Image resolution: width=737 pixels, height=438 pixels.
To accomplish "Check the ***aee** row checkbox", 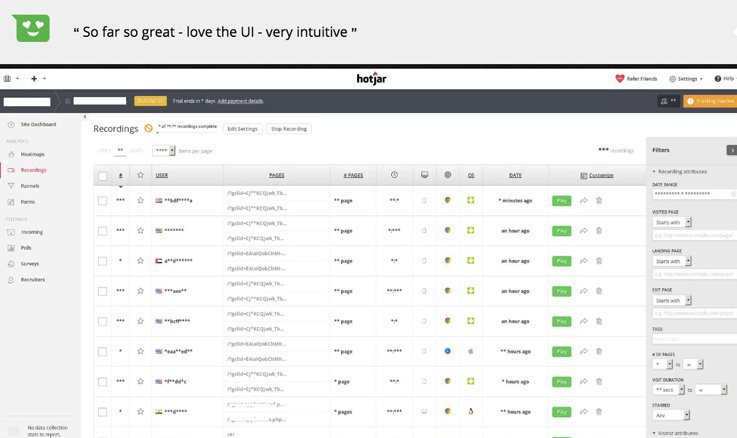I will point(102,291).
